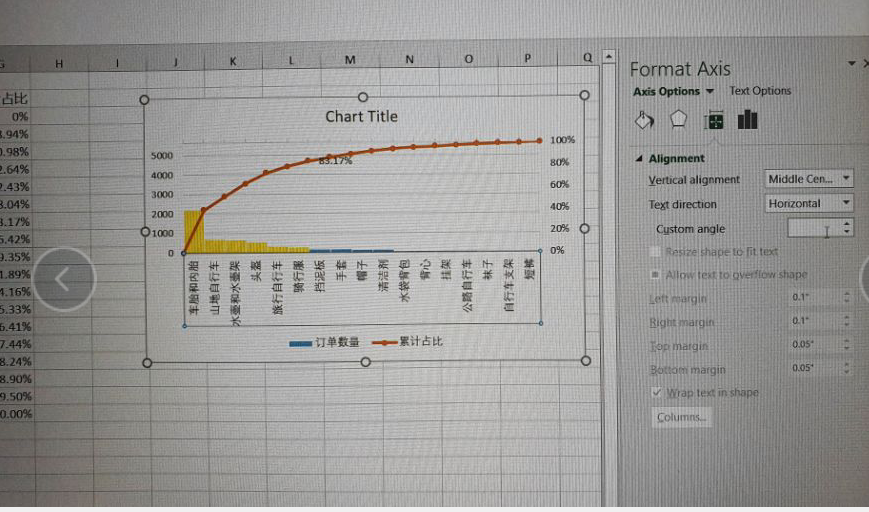Select column header O

click(x=469, y=59)
